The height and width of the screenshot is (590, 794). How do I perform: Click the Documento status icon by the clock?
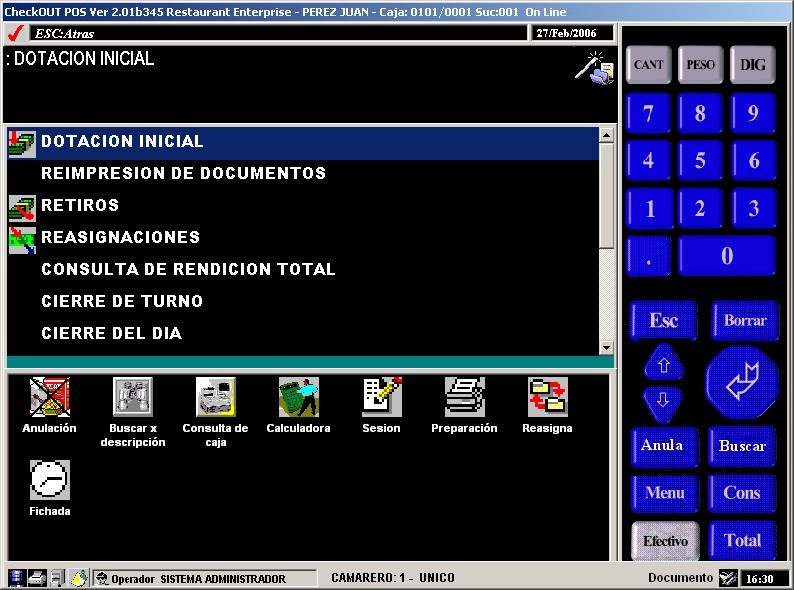click(x=728, y=578)
